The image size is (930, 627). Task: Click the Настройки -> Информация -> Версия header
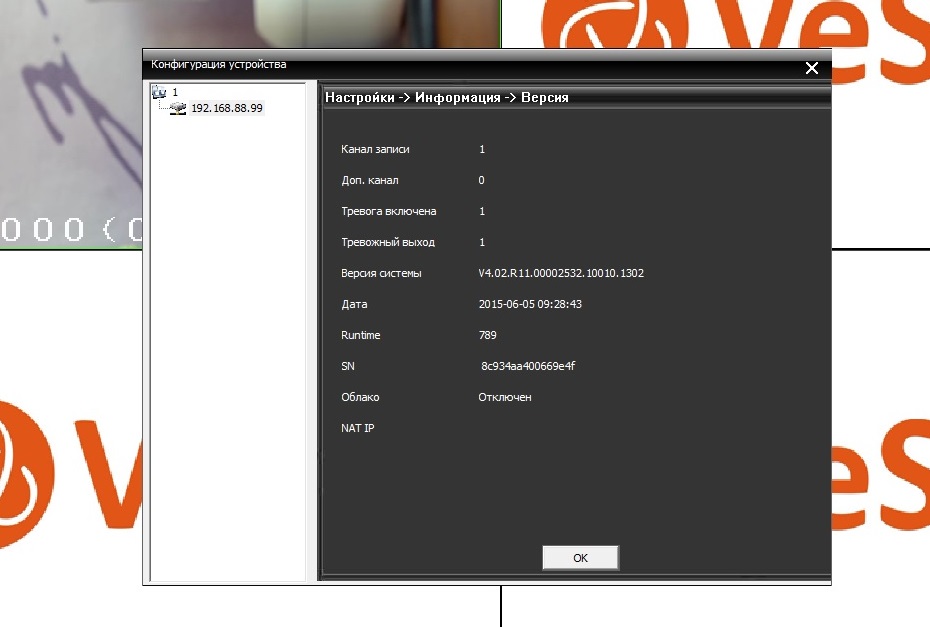pos(447,98)
